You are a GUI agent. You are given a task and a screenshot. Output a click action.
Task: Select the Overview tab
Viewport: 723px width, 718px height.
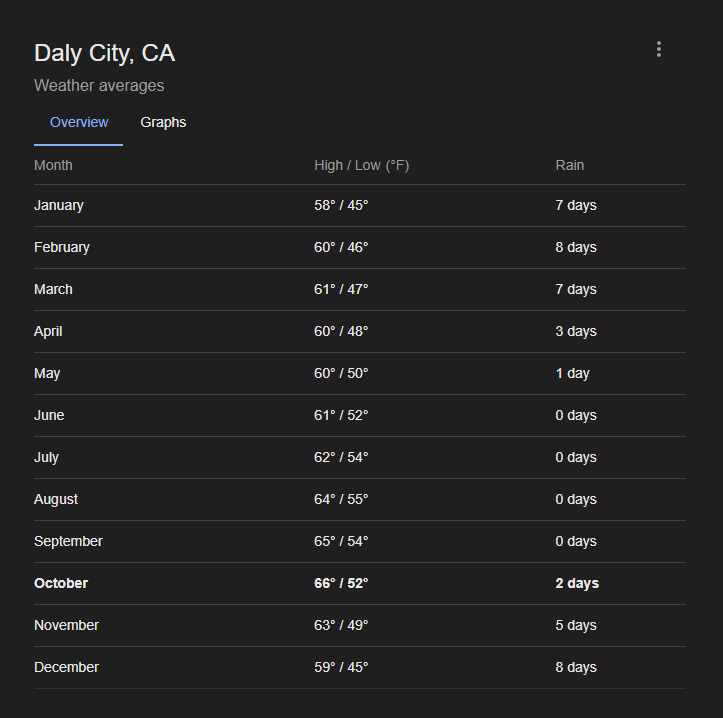click(79, 122)
